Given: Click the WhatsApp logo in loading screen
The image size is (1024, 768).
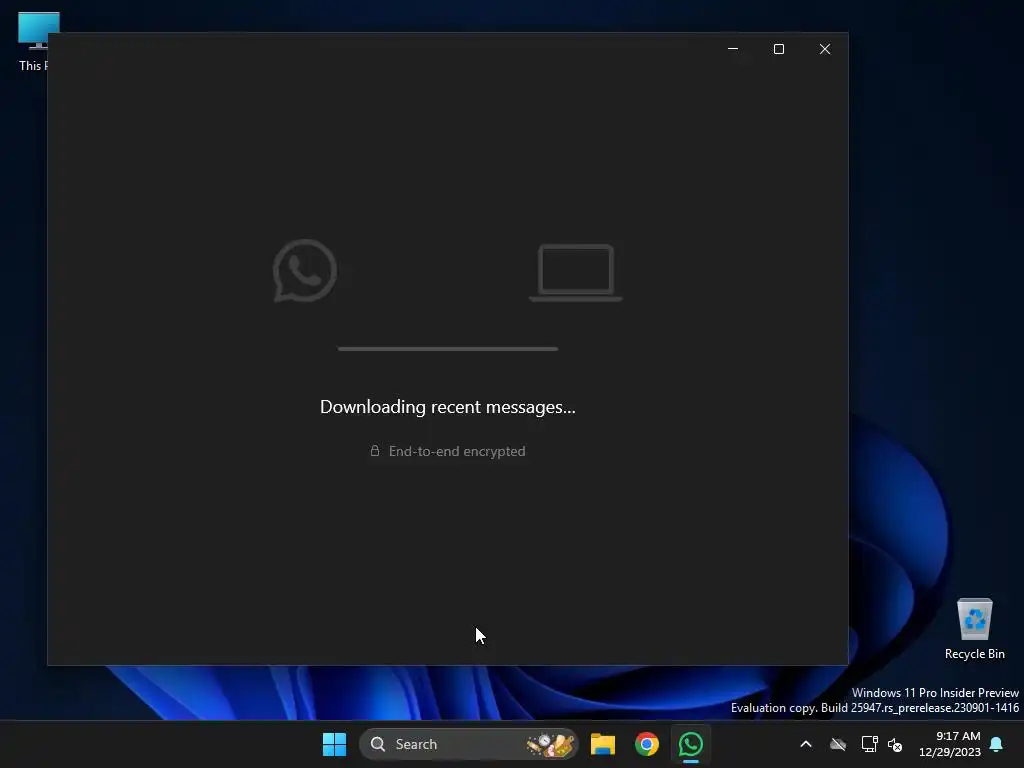Looking at the screenshot, I should click(x=304, y=270).
